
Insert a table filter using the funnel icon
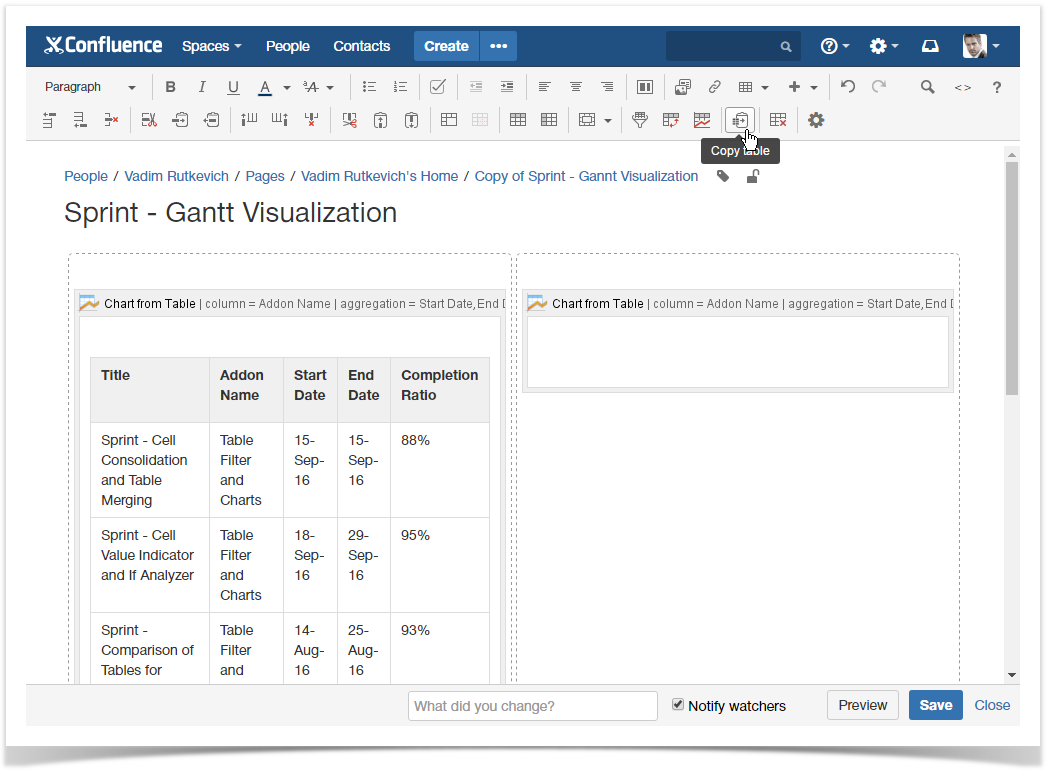coord(640,120)
